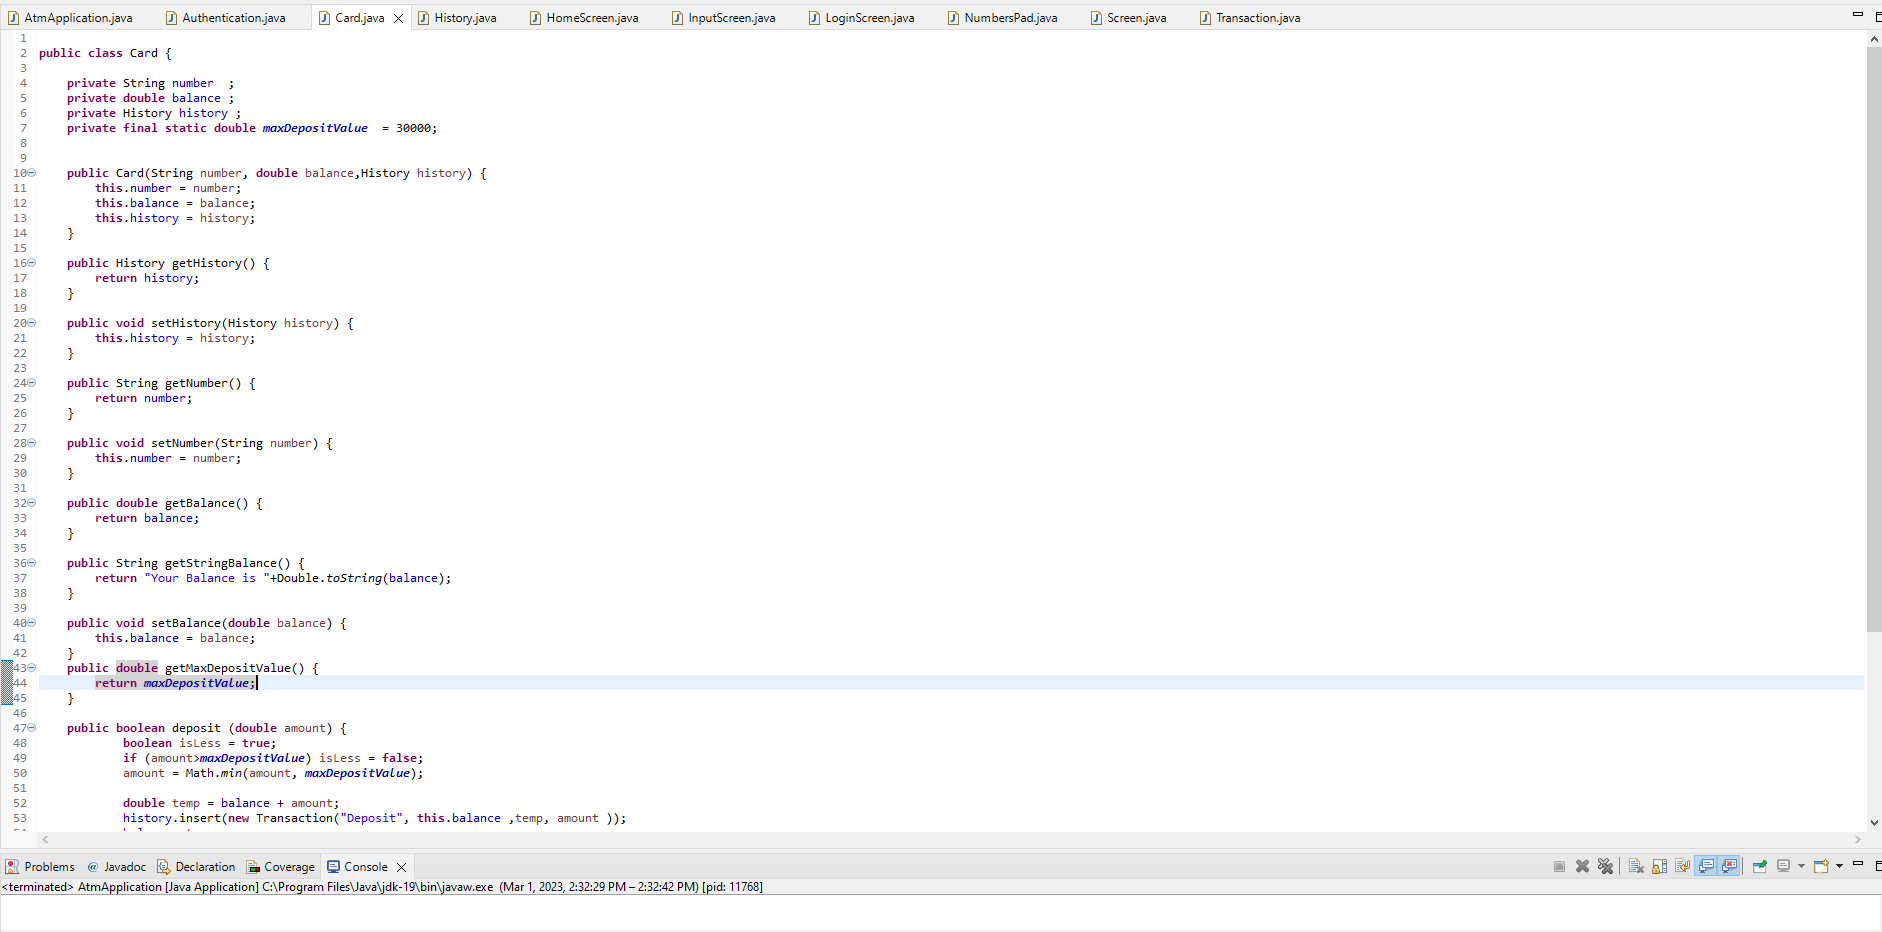Minimize the Console view
Viewport: 1882px width, 932px height.
1857,866
